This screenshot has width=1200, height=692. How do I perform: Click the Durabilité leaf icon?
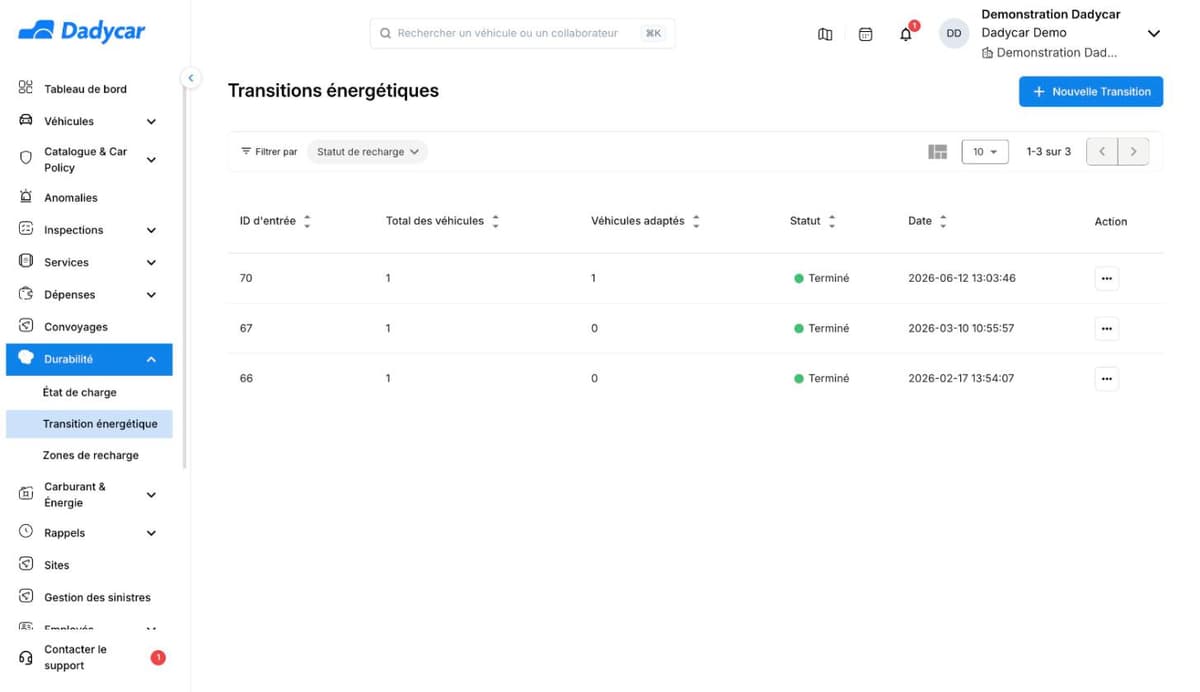pos(26,358)
